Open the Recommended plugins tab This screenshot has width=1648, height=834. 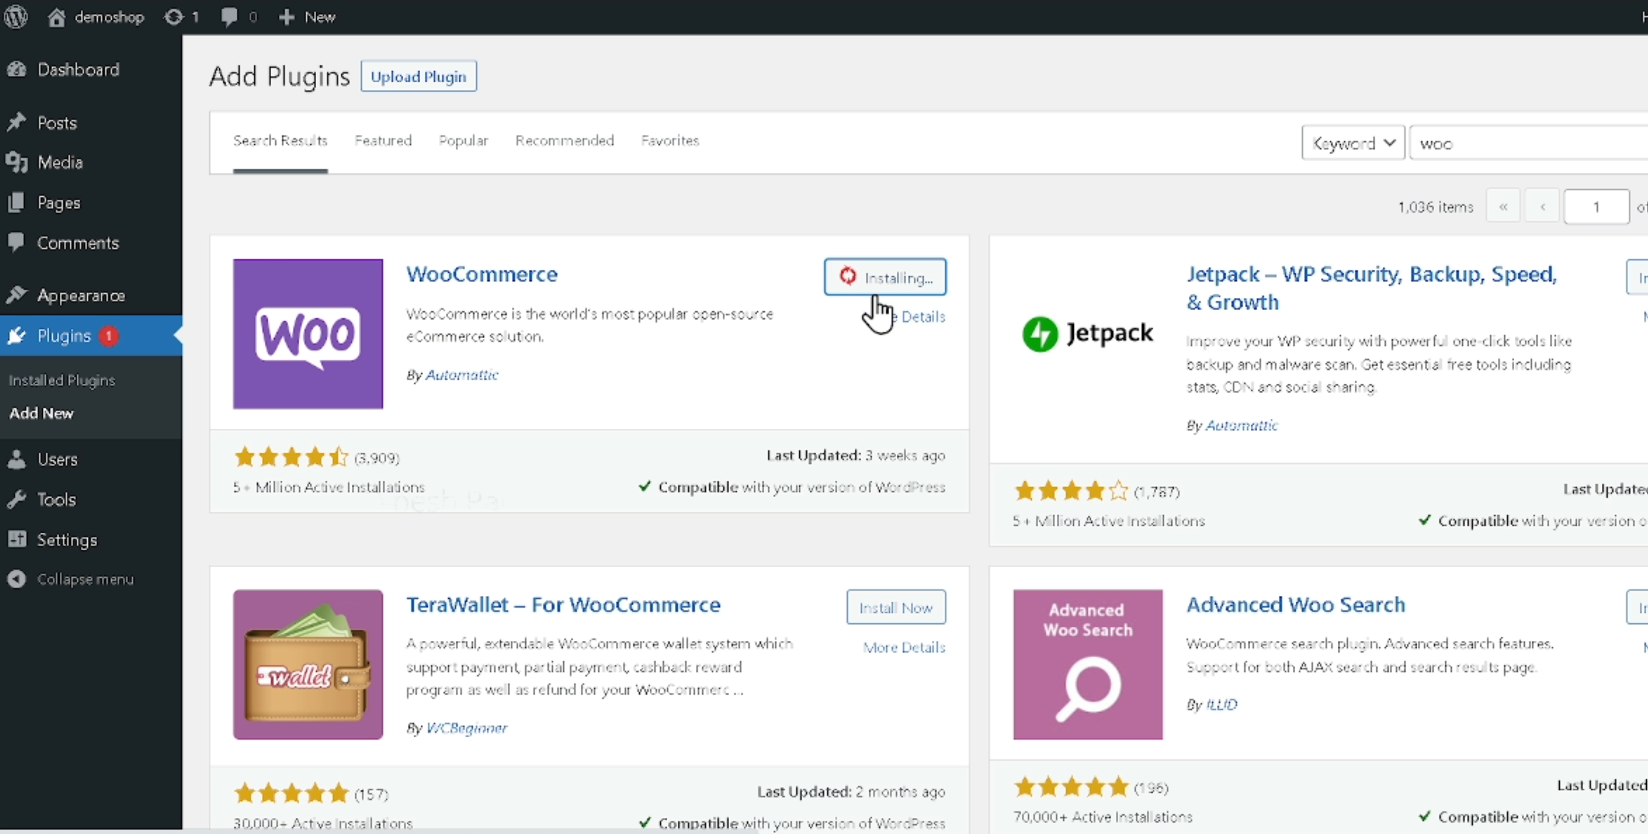coord(564,141)
